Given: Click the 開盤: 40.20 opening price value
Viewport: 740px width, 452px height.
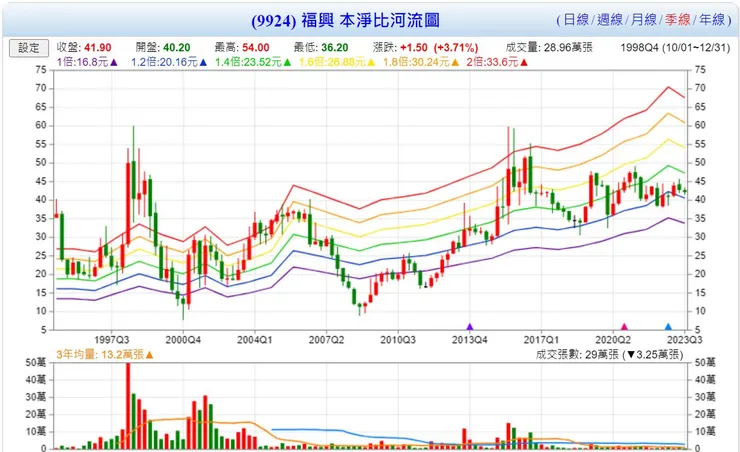Looking at the screenshot, I should point(163,48).
